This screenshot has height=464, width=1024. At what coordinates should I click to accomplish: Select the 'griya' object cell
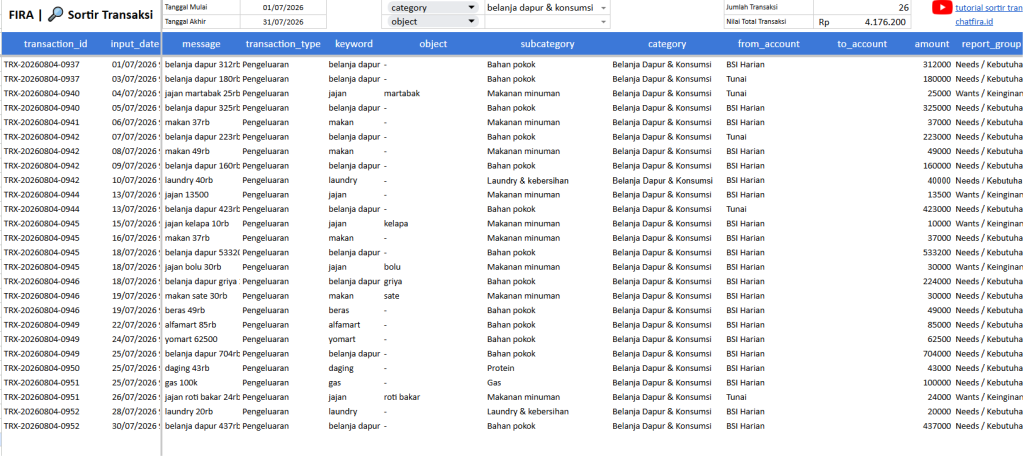(434, 281)
